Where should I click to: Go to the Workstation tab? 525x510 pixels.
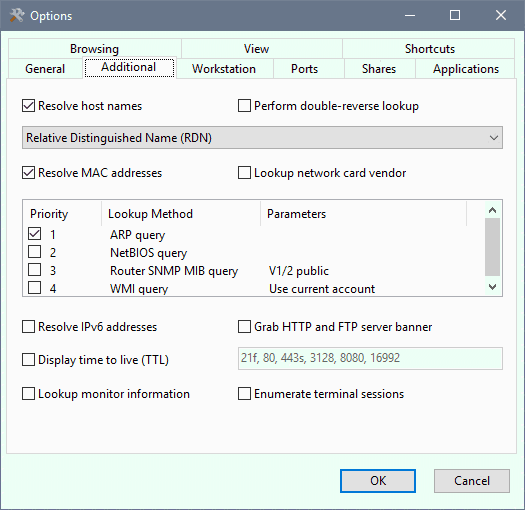[224, 69]
